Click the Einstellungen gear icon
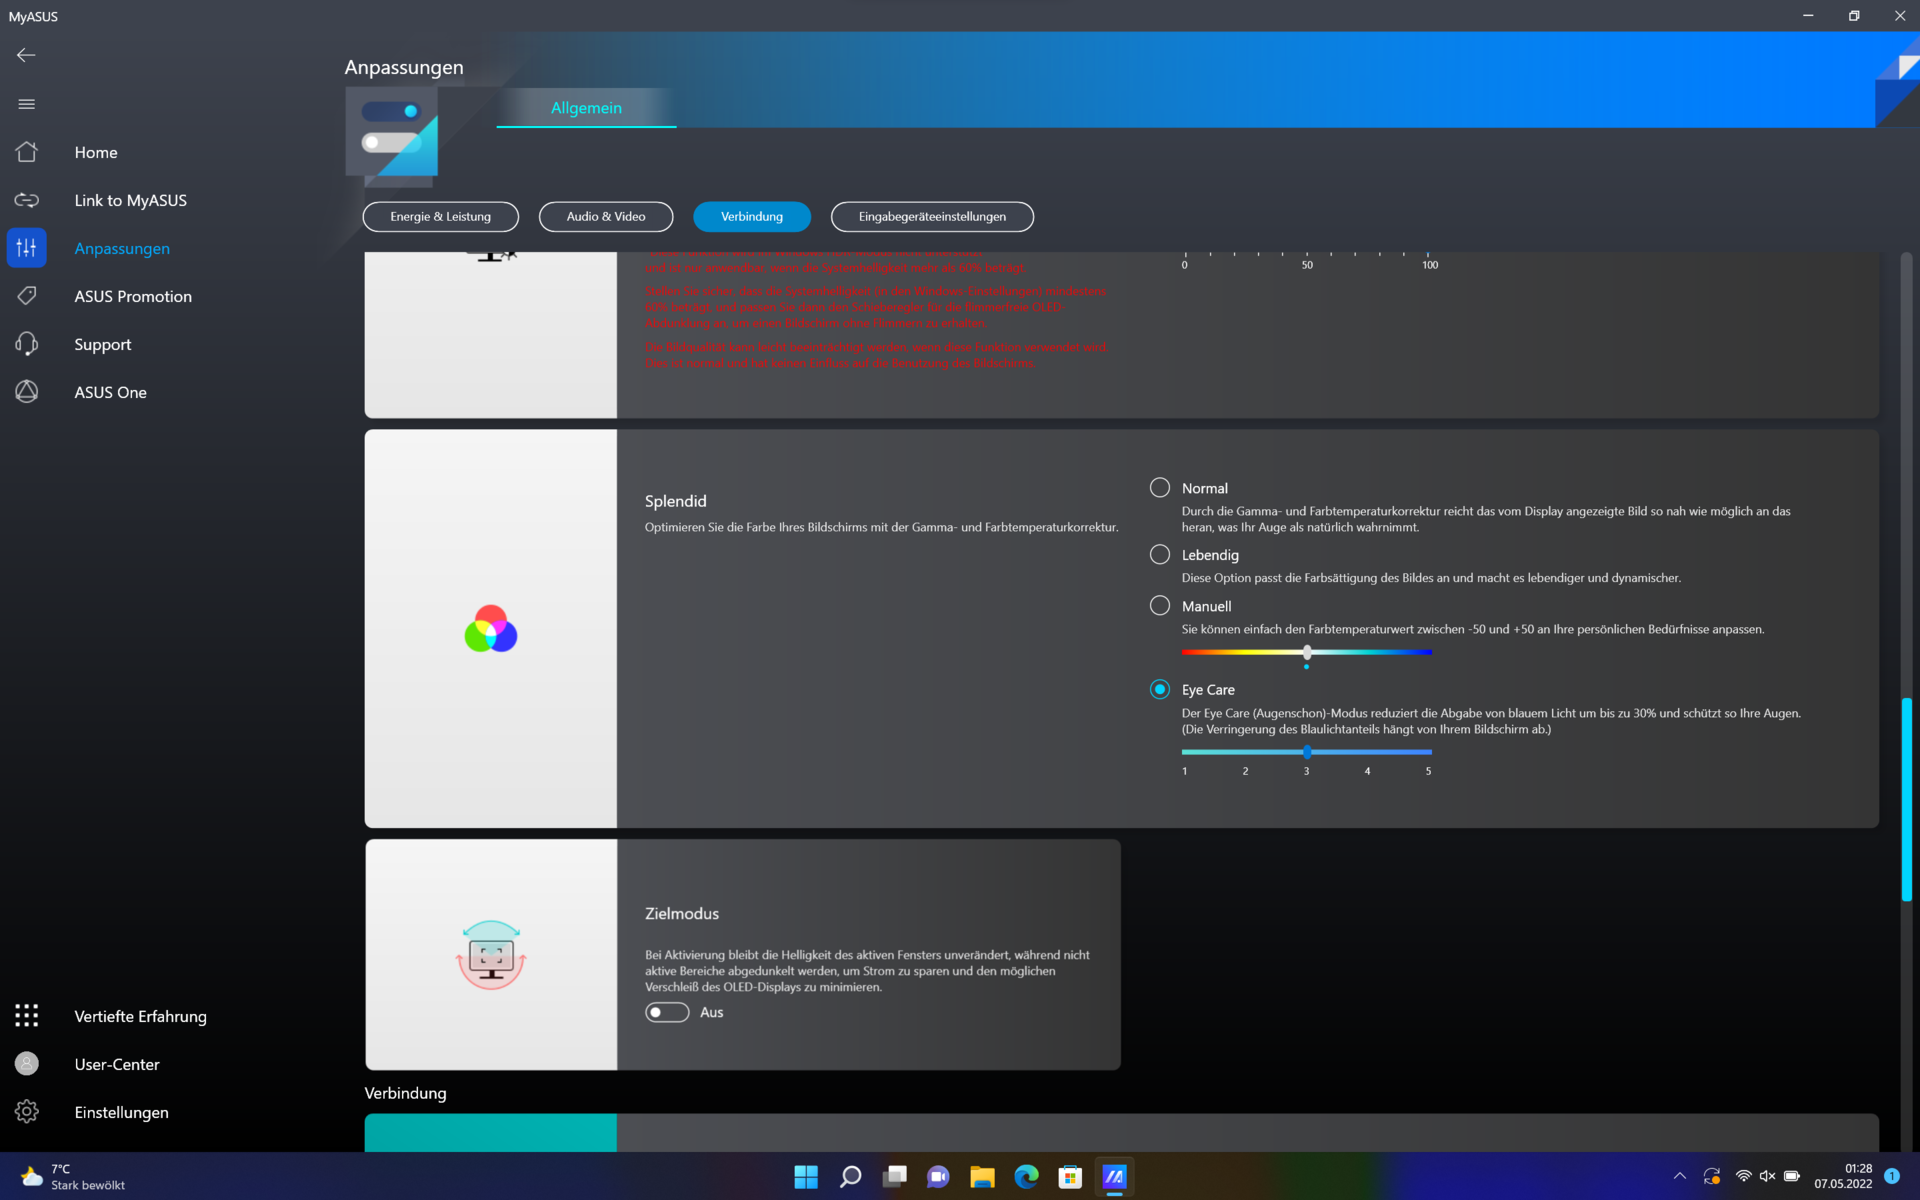The height and width of the screenshot is (1200, 1920). [27, 1112]
